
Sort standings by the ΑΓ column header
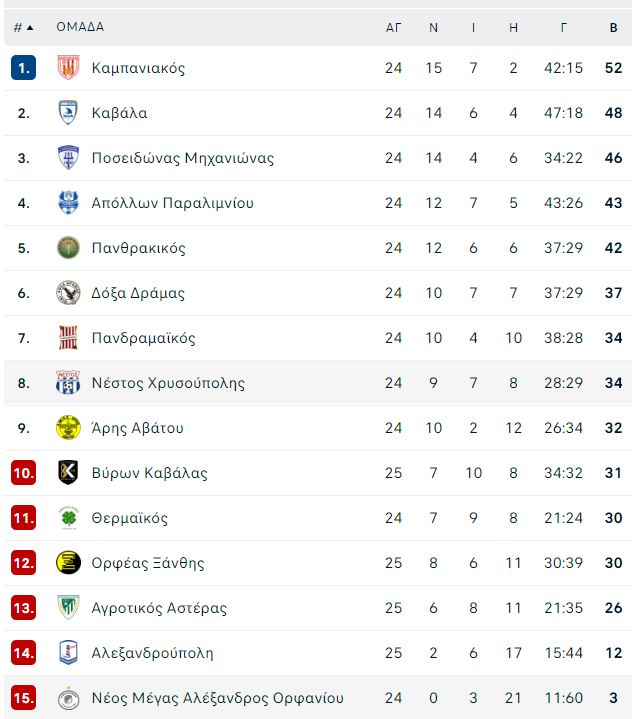coord(393,28)
